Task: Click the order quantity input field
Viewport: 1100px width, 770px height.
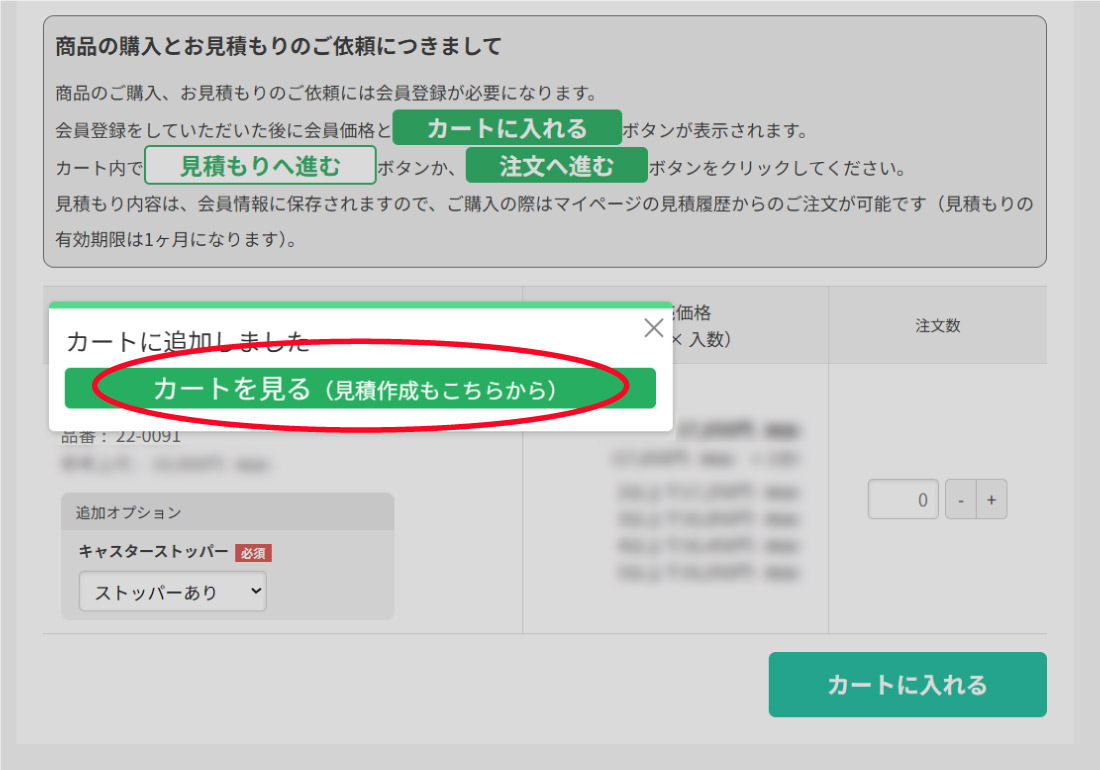Action: point(903,500)
